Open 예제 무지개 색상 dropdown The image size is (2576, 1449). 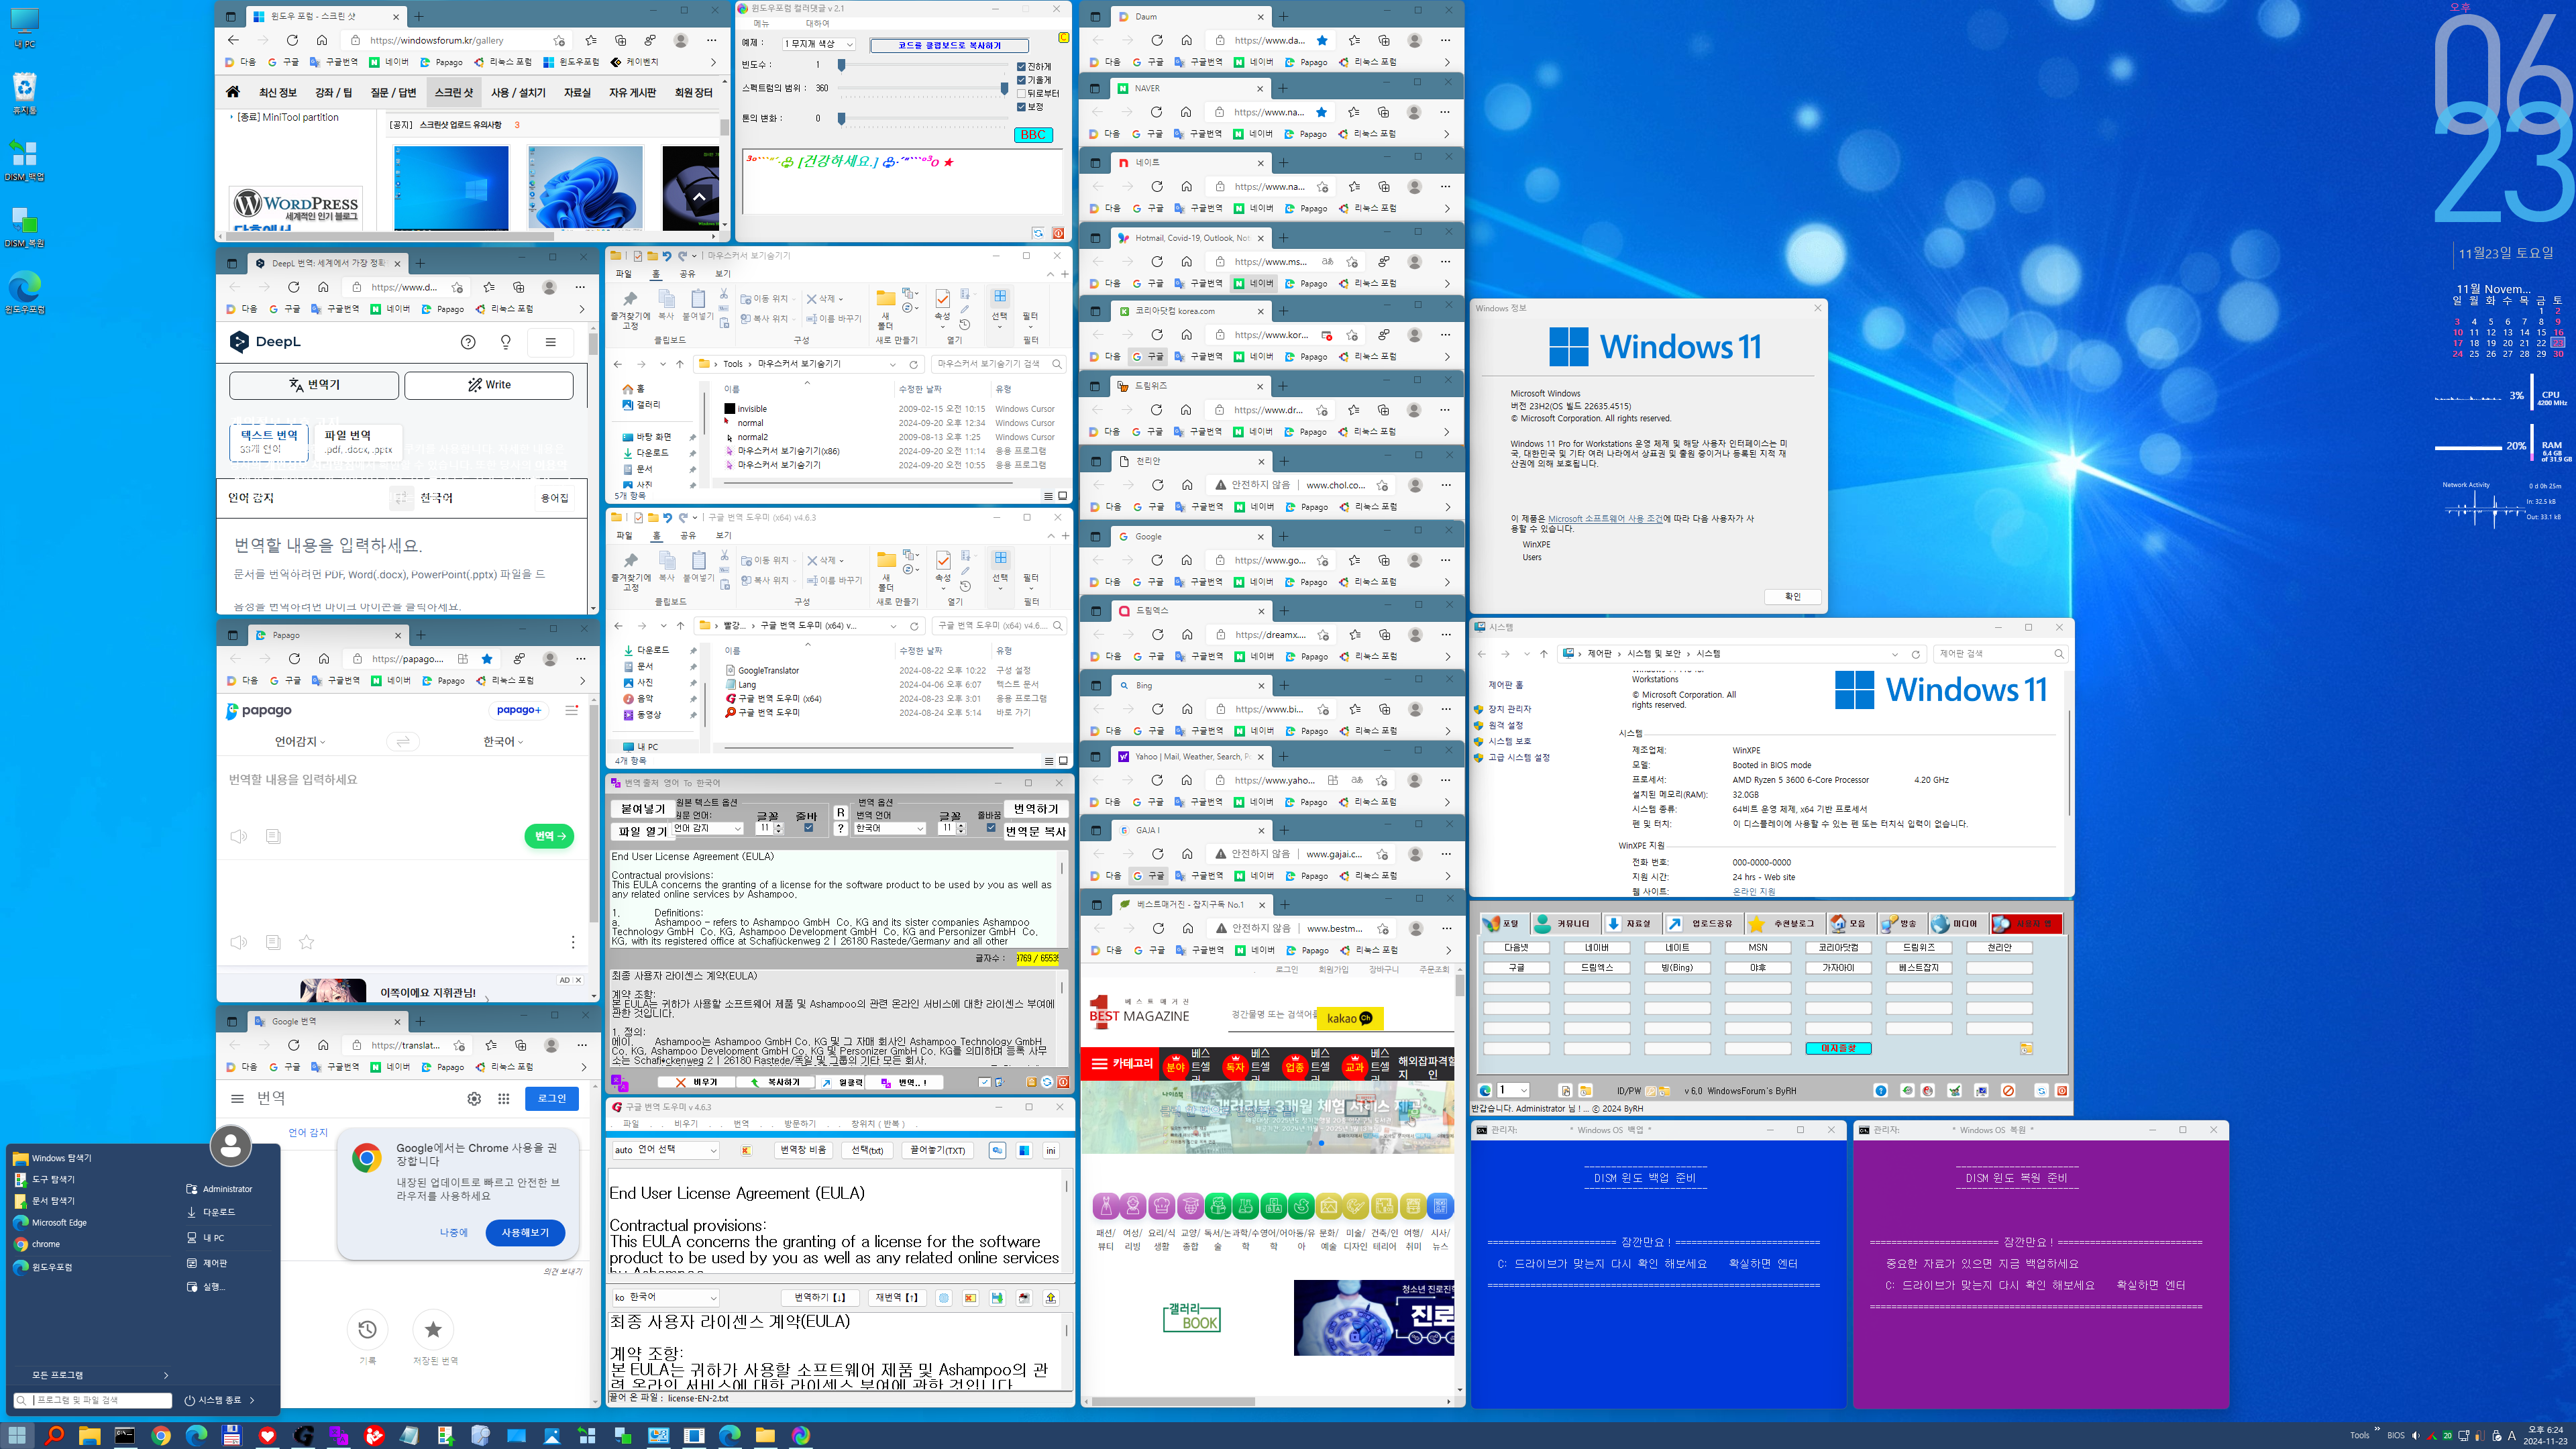tap(818, 44)
